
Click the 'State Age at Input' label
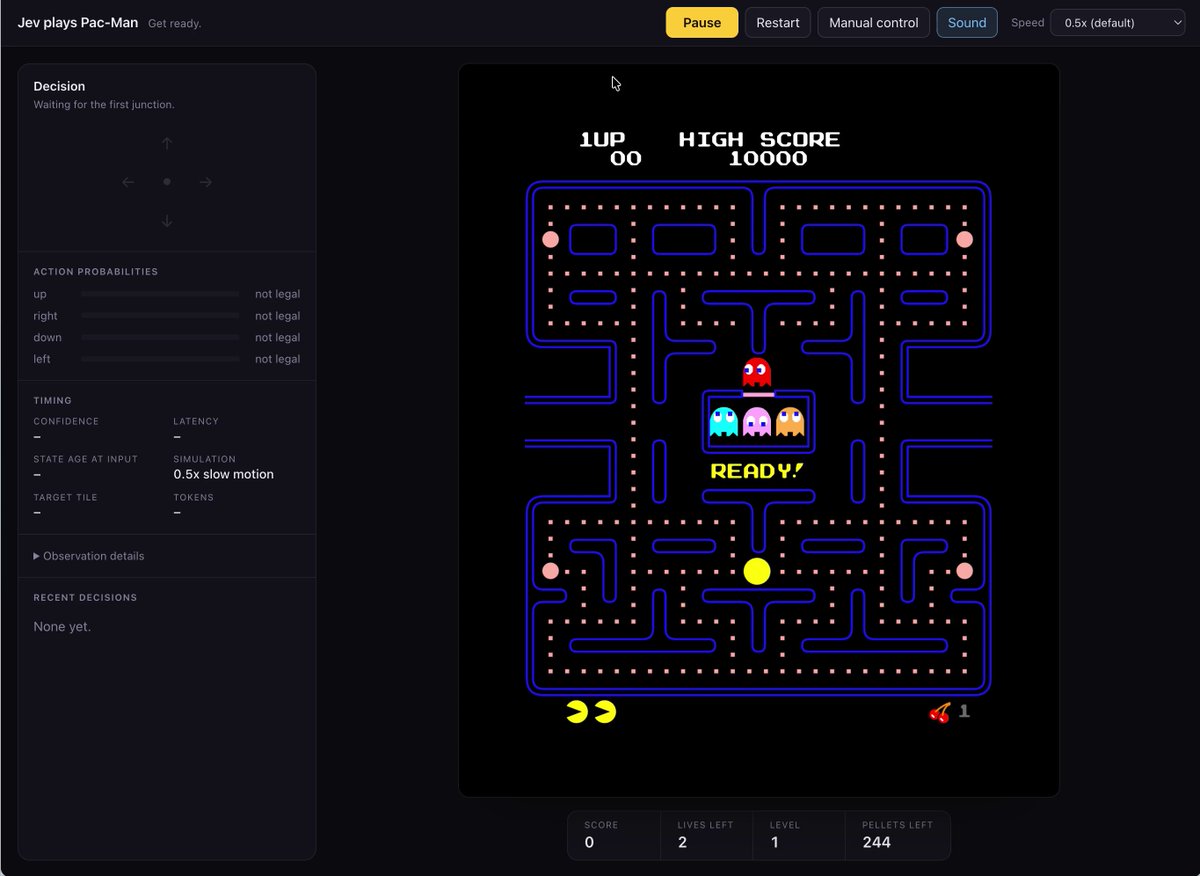click(x=86, y=459)
